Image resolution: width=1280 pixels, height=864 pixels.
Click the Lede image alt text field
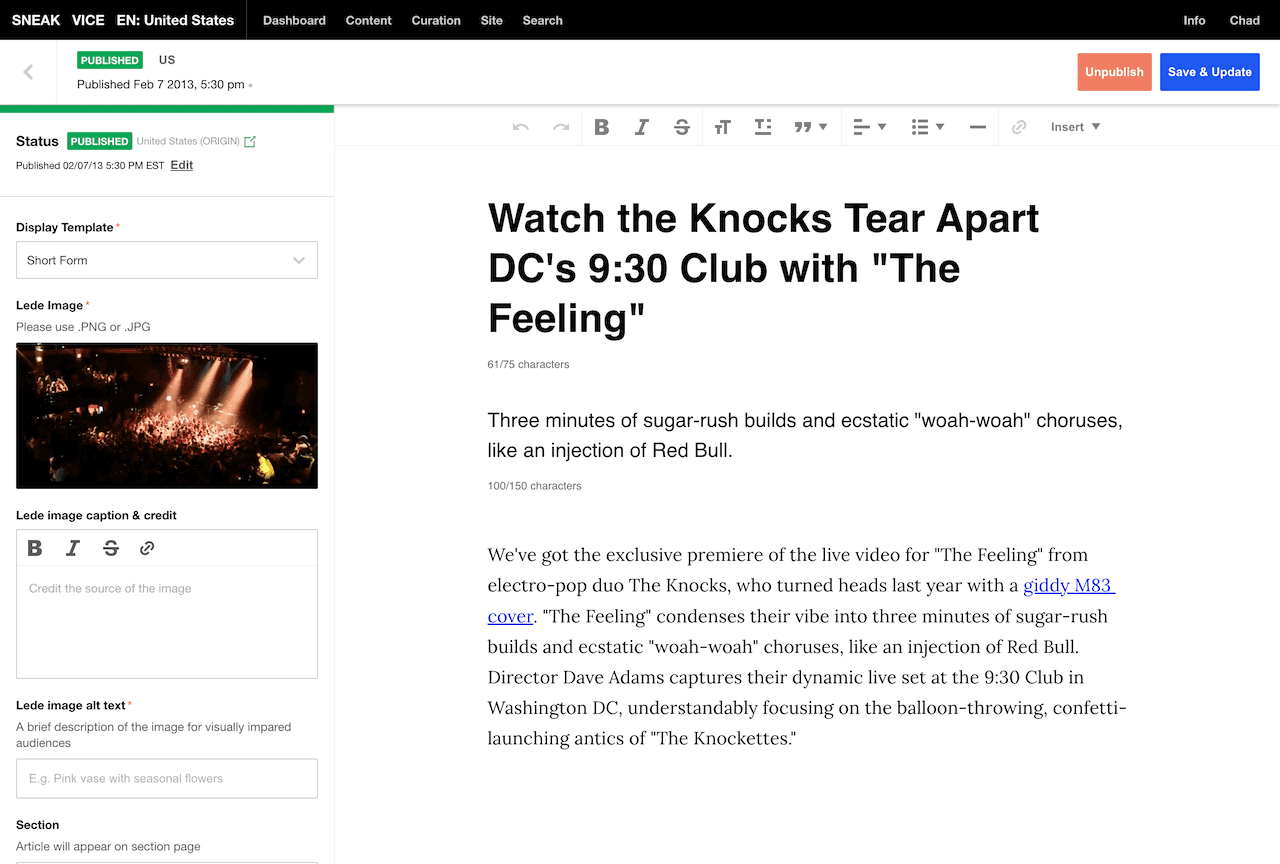(x=167, y=778)
